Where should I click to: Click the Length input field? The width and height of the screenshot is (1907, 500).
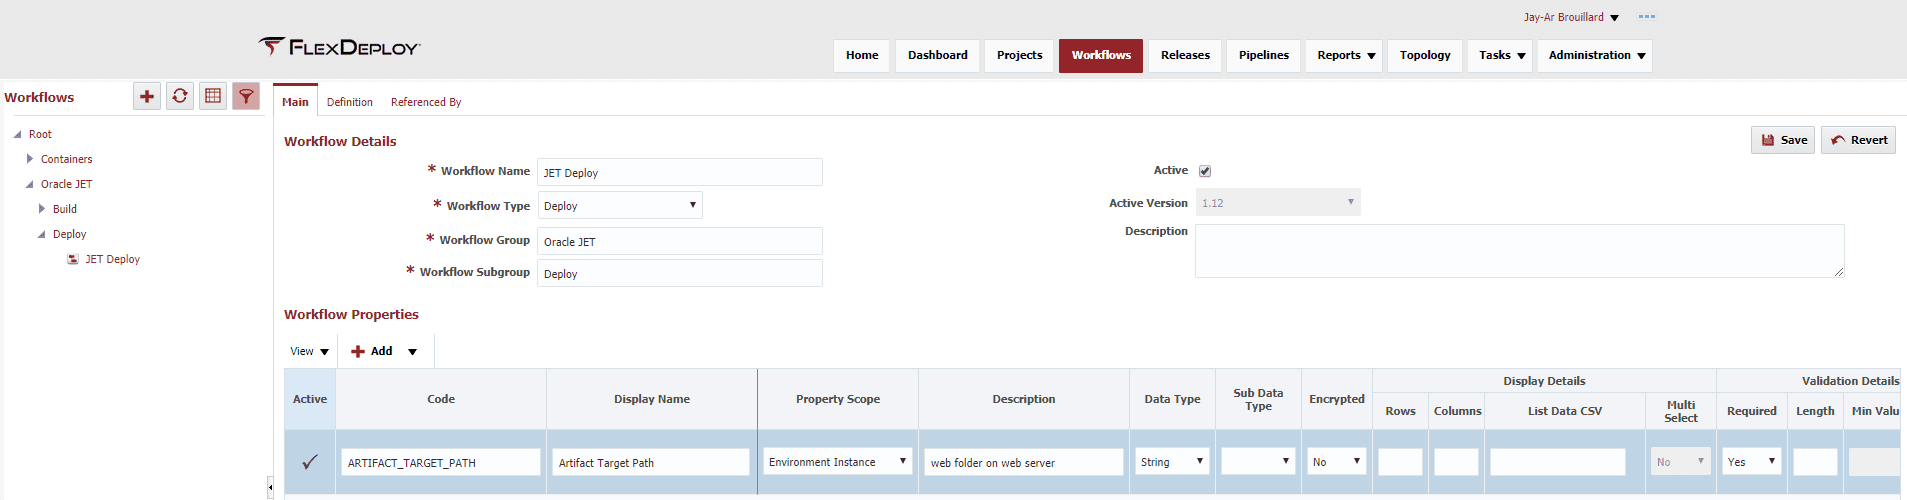[1815, 462]
